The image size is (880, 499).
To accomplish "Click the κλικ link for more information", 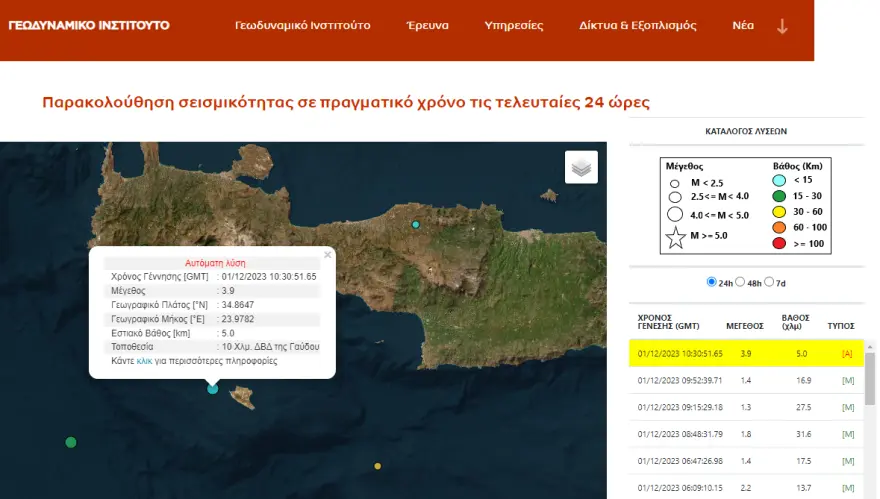I will [x=144, y=361].
